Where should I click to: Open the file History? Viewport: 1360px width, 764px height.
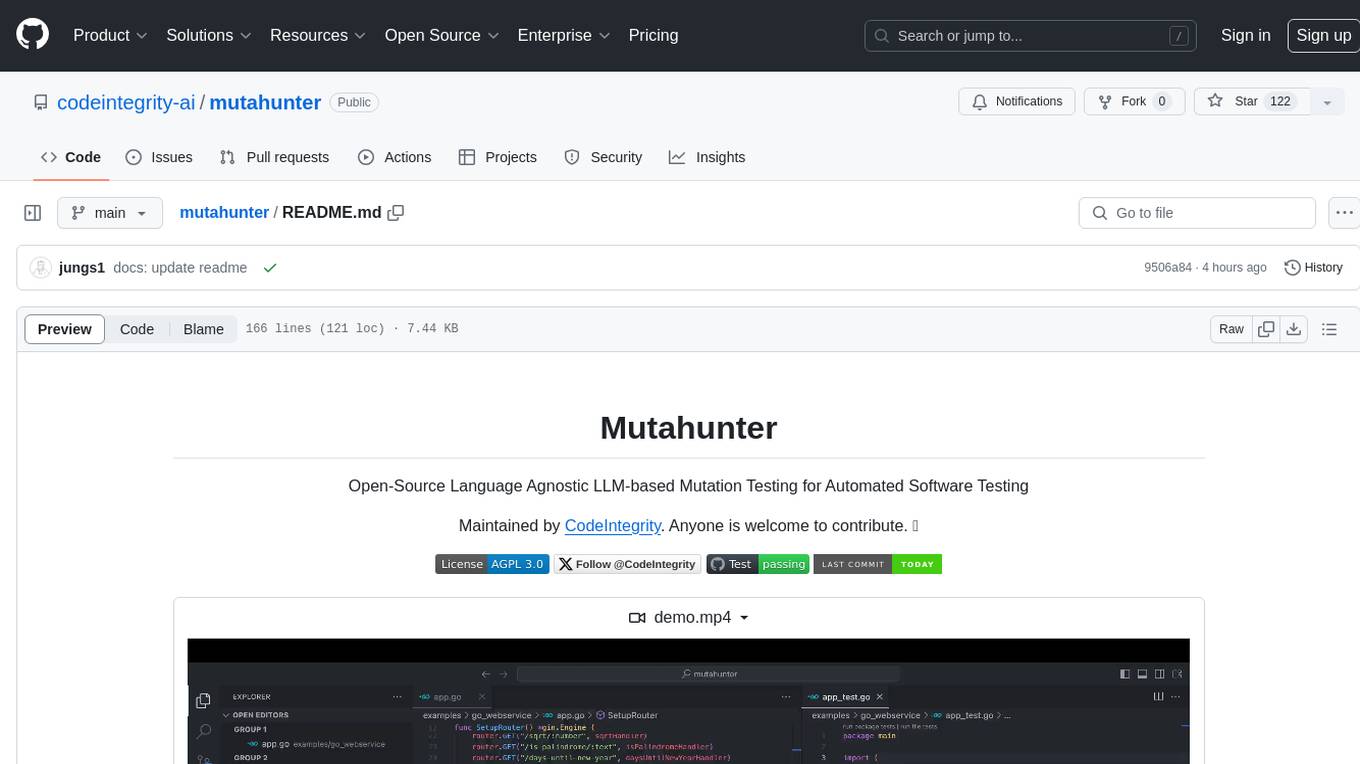(x=1313, y=268)
